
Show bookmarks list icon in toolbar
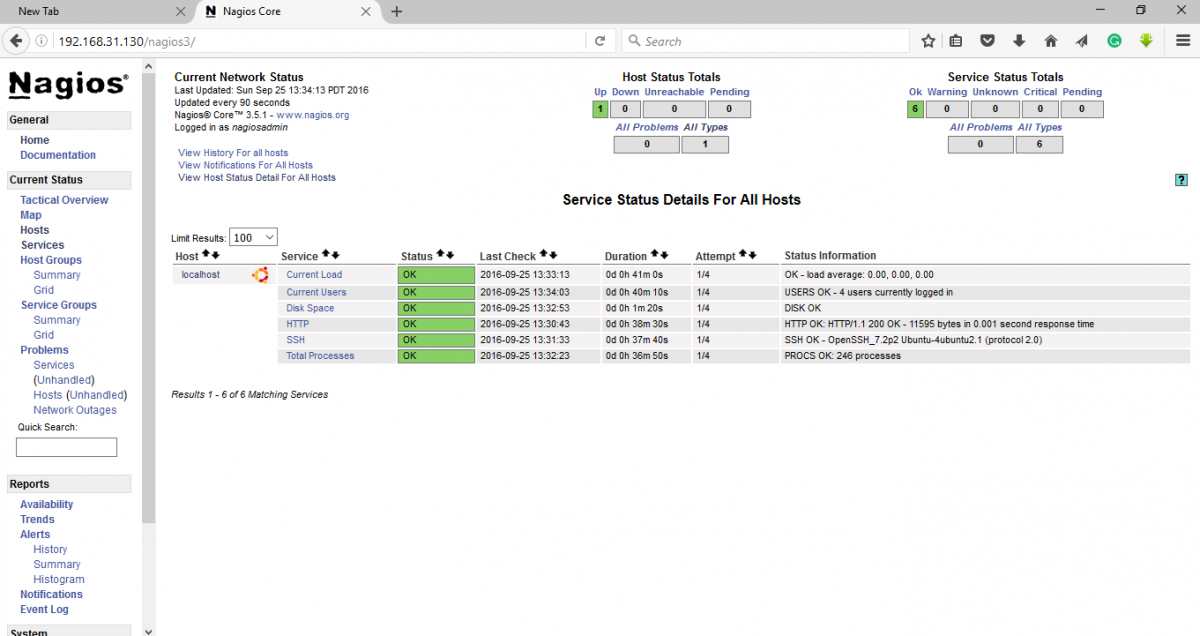(x=956, y=41)
